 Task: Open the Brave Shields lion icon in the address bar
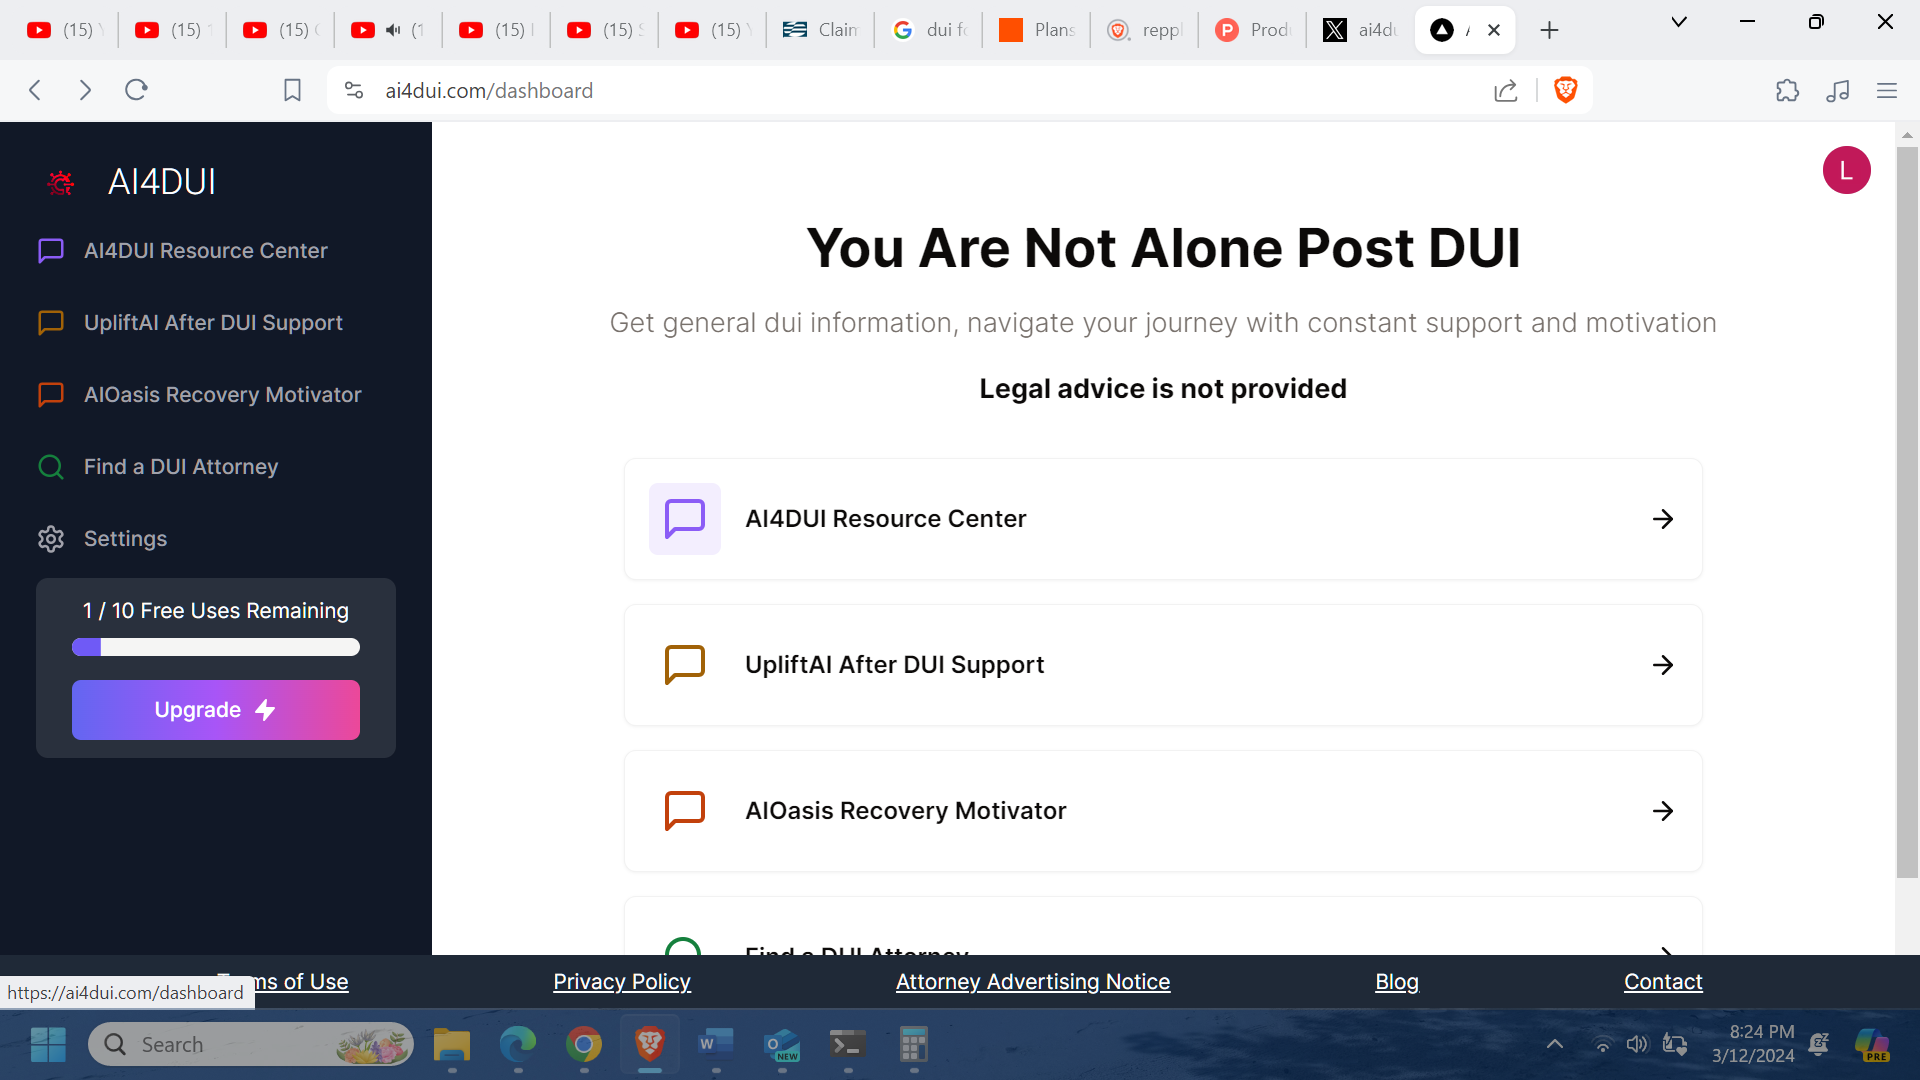coord(1565,90)
